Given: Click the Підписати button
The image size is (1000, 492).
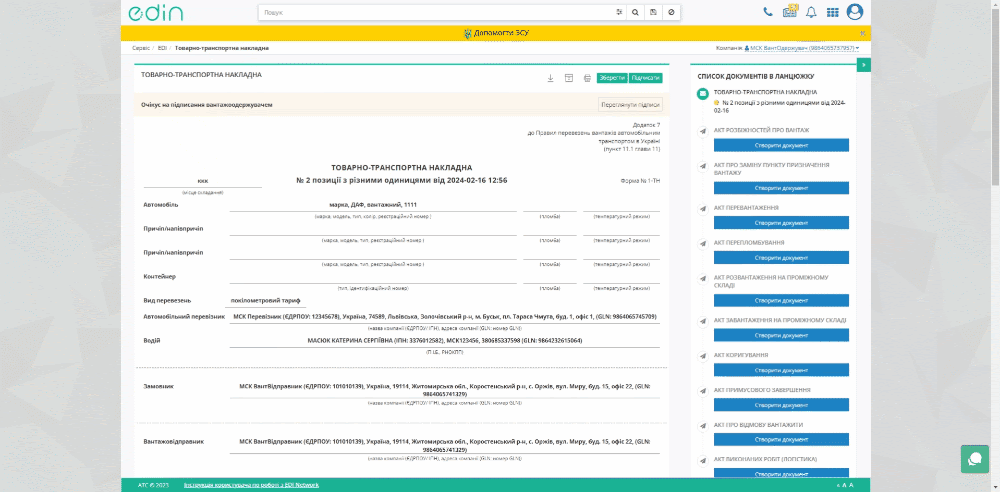Looking at the screenshot, I should tap(645, 78).
